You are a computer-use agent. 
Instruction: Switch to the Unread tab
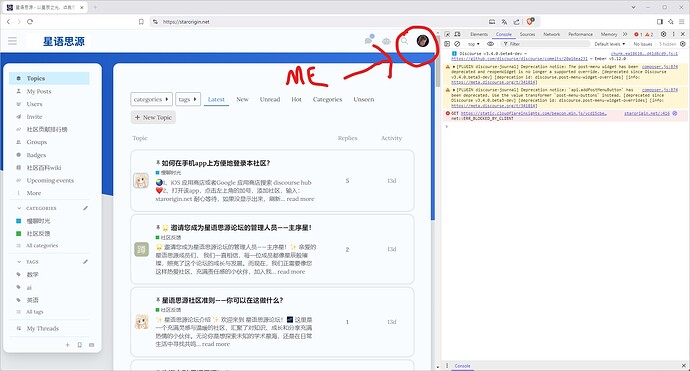pos(270,99)
